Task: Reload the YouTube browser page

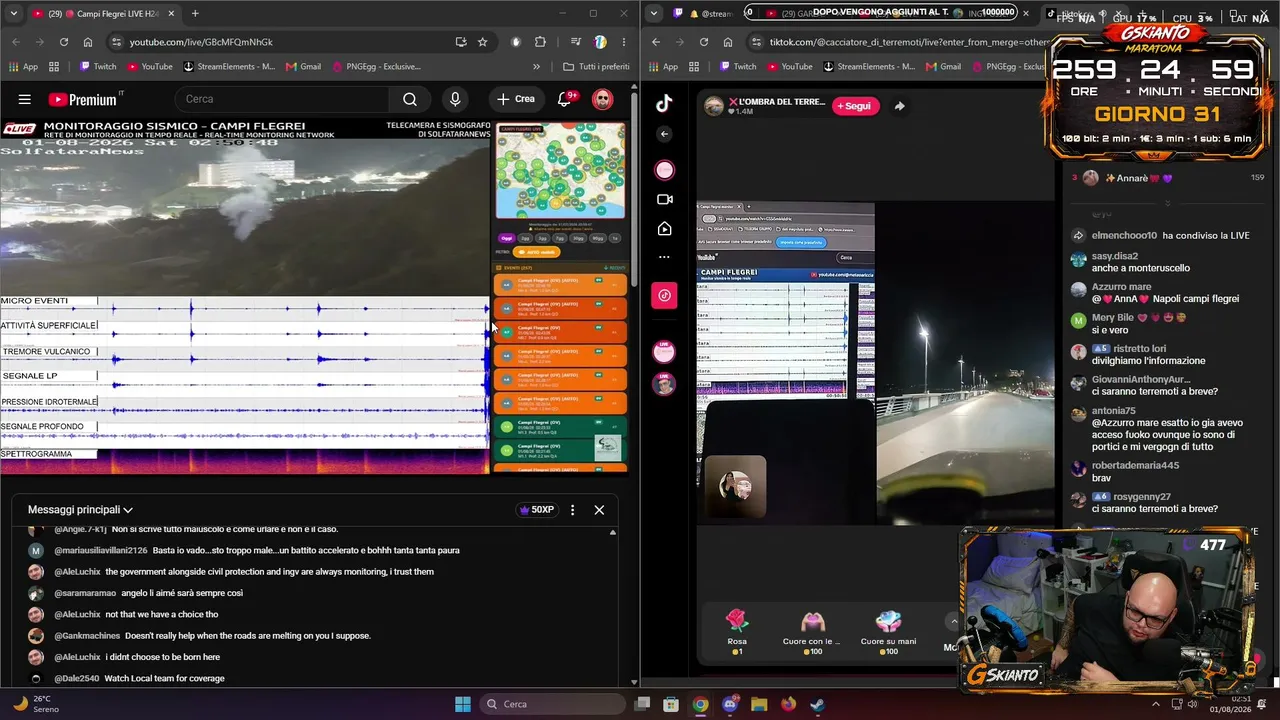Action: point(64,42)
